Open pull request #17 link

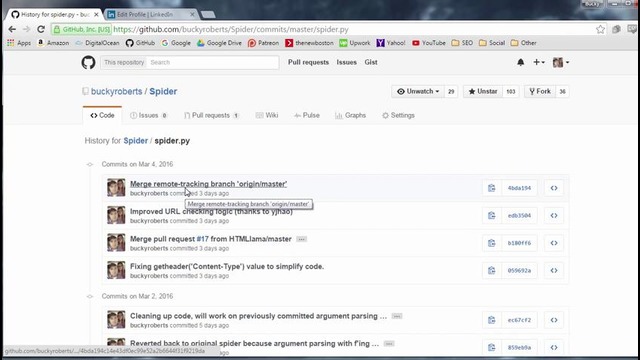click(x=202, y=239)
